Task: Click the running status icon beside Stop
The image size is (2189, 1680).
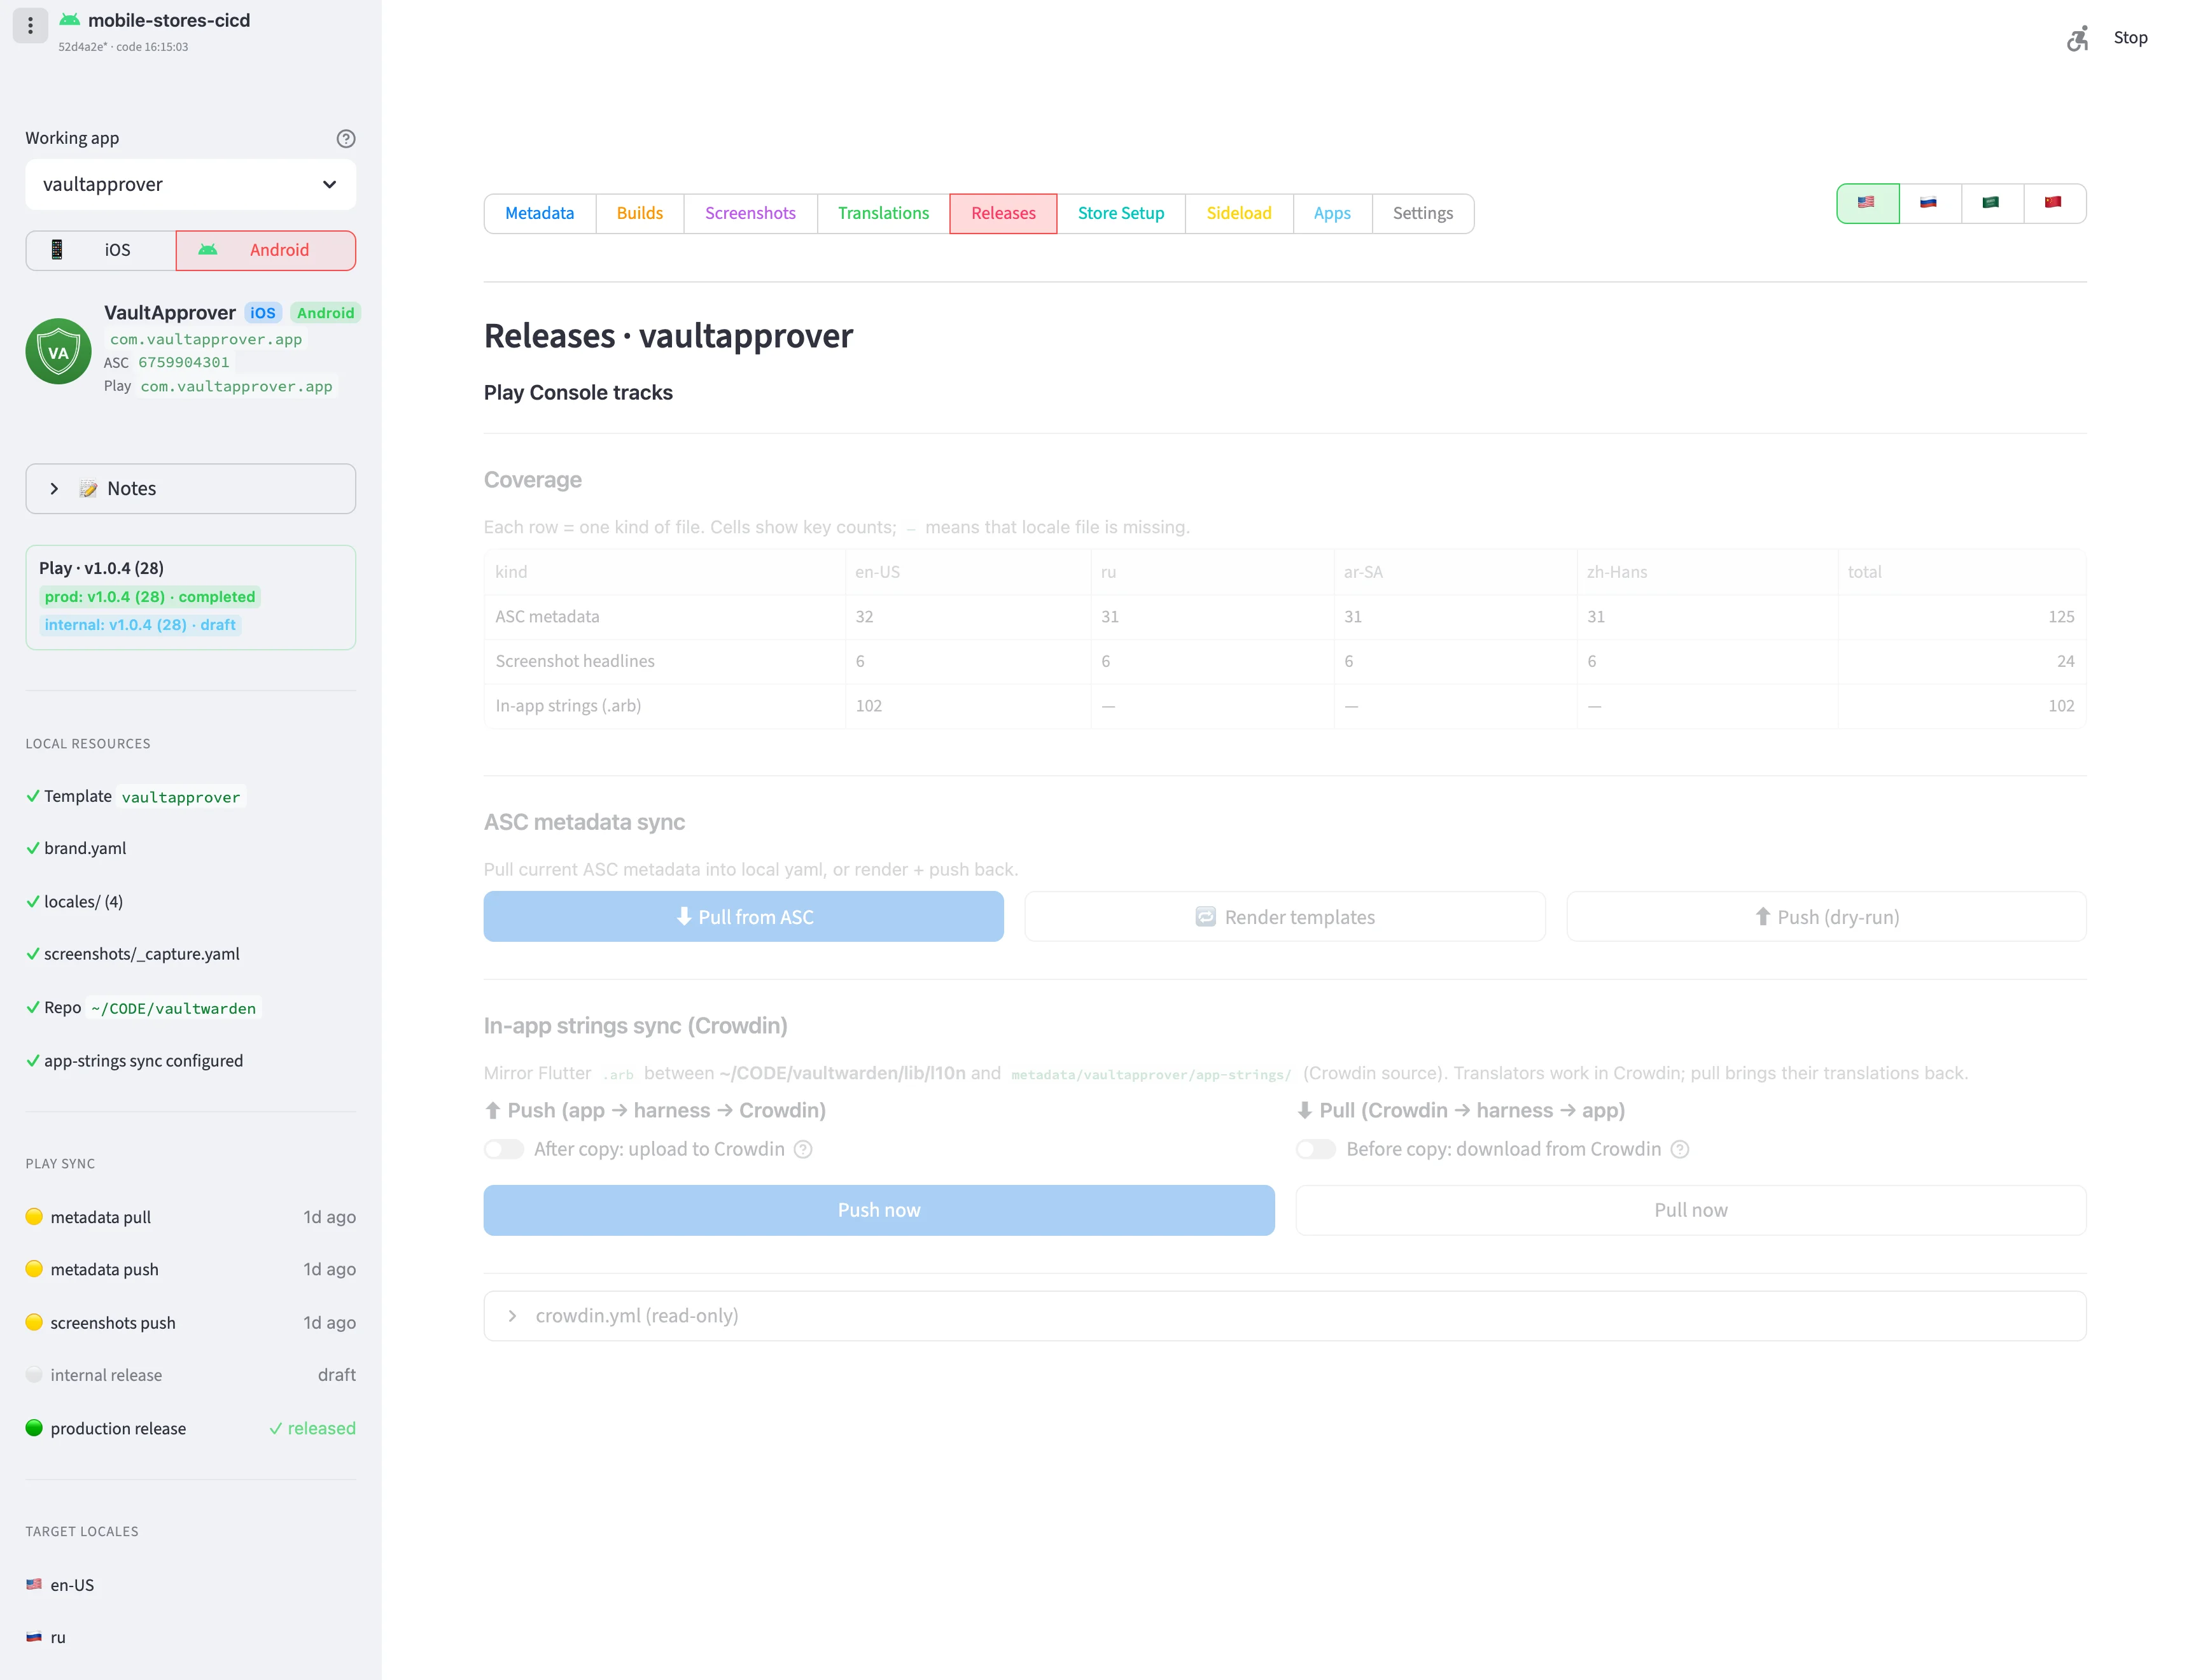Action: (x=2078, y=38)
